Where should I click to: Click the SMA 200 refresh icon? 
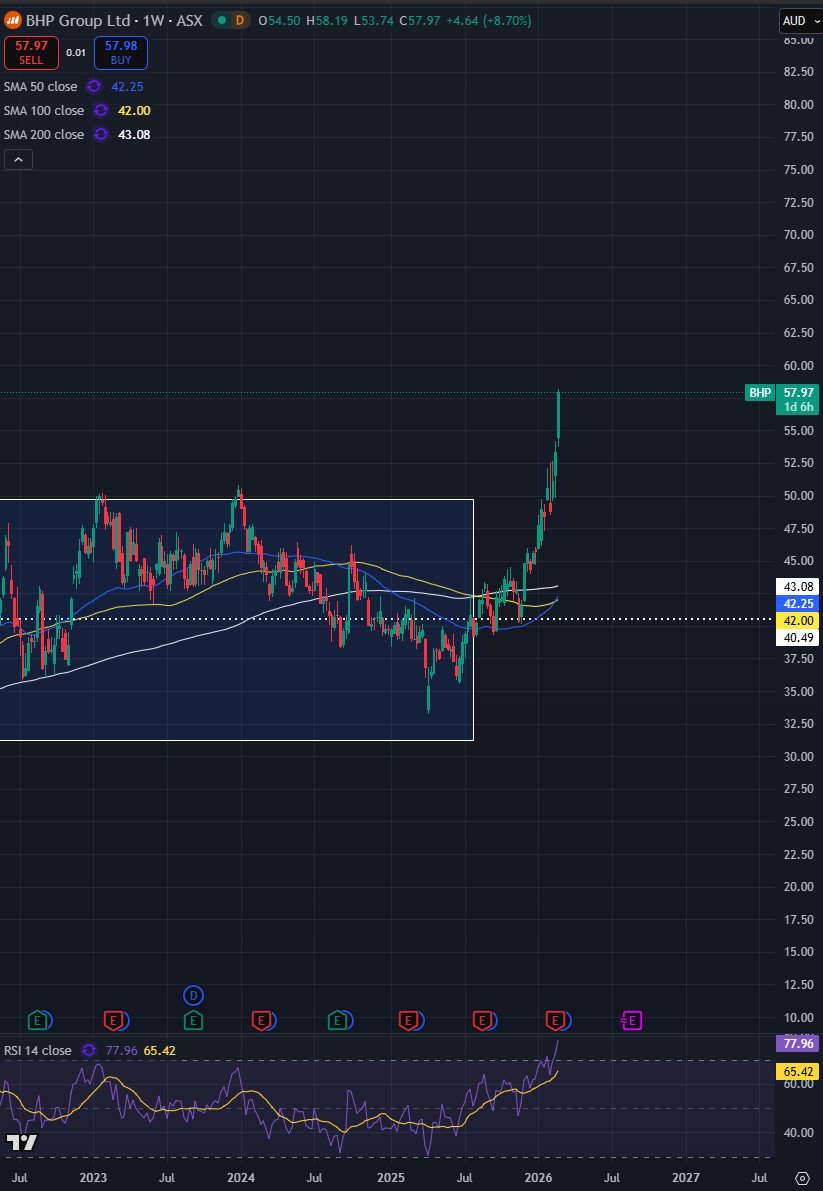pos(101,134)
